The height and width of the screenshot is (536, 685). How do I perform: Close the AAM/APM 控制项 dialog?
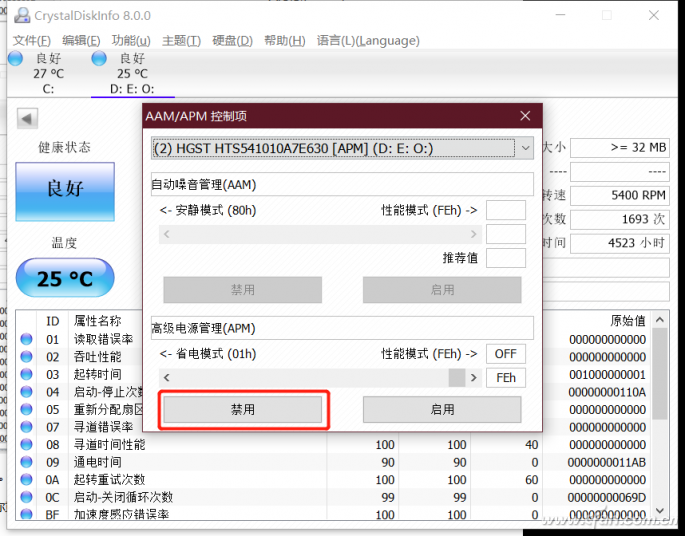[525, 116]
